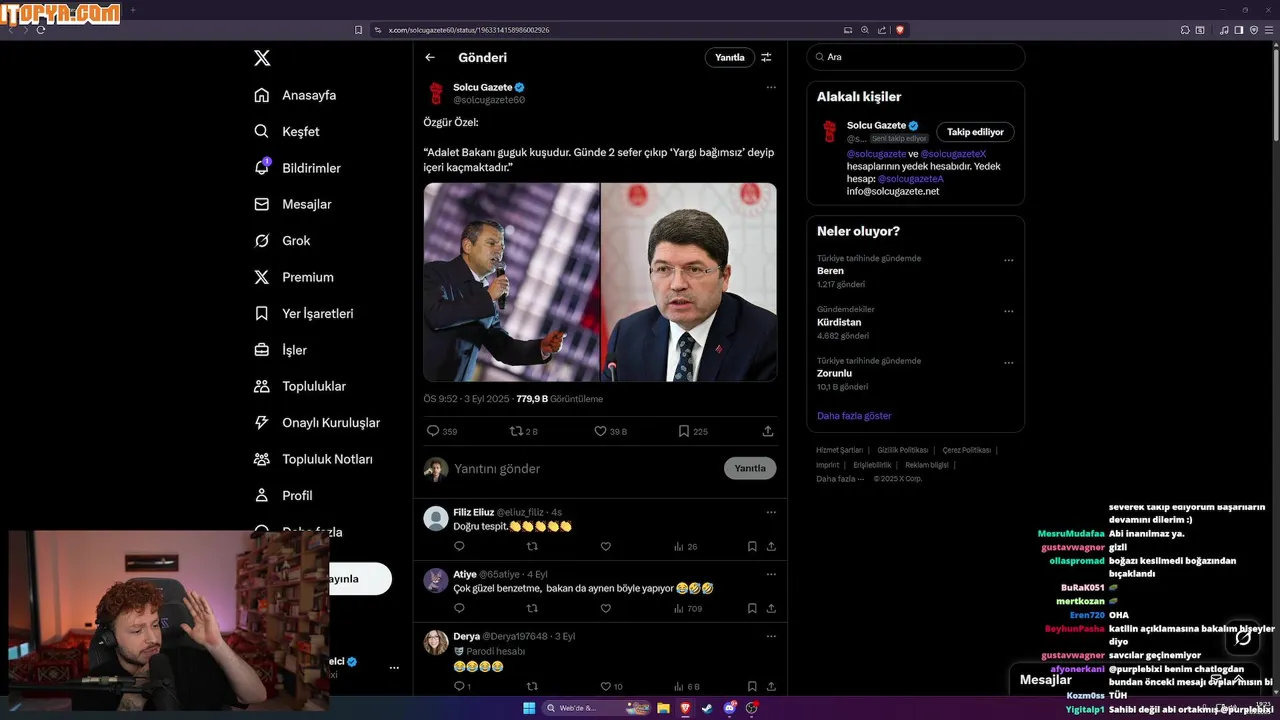This screenshot has width=1280, height=720.
Task: Reply to Filiz Eliuz's comment
Action: pyautogui.click(x=459, y=546)
